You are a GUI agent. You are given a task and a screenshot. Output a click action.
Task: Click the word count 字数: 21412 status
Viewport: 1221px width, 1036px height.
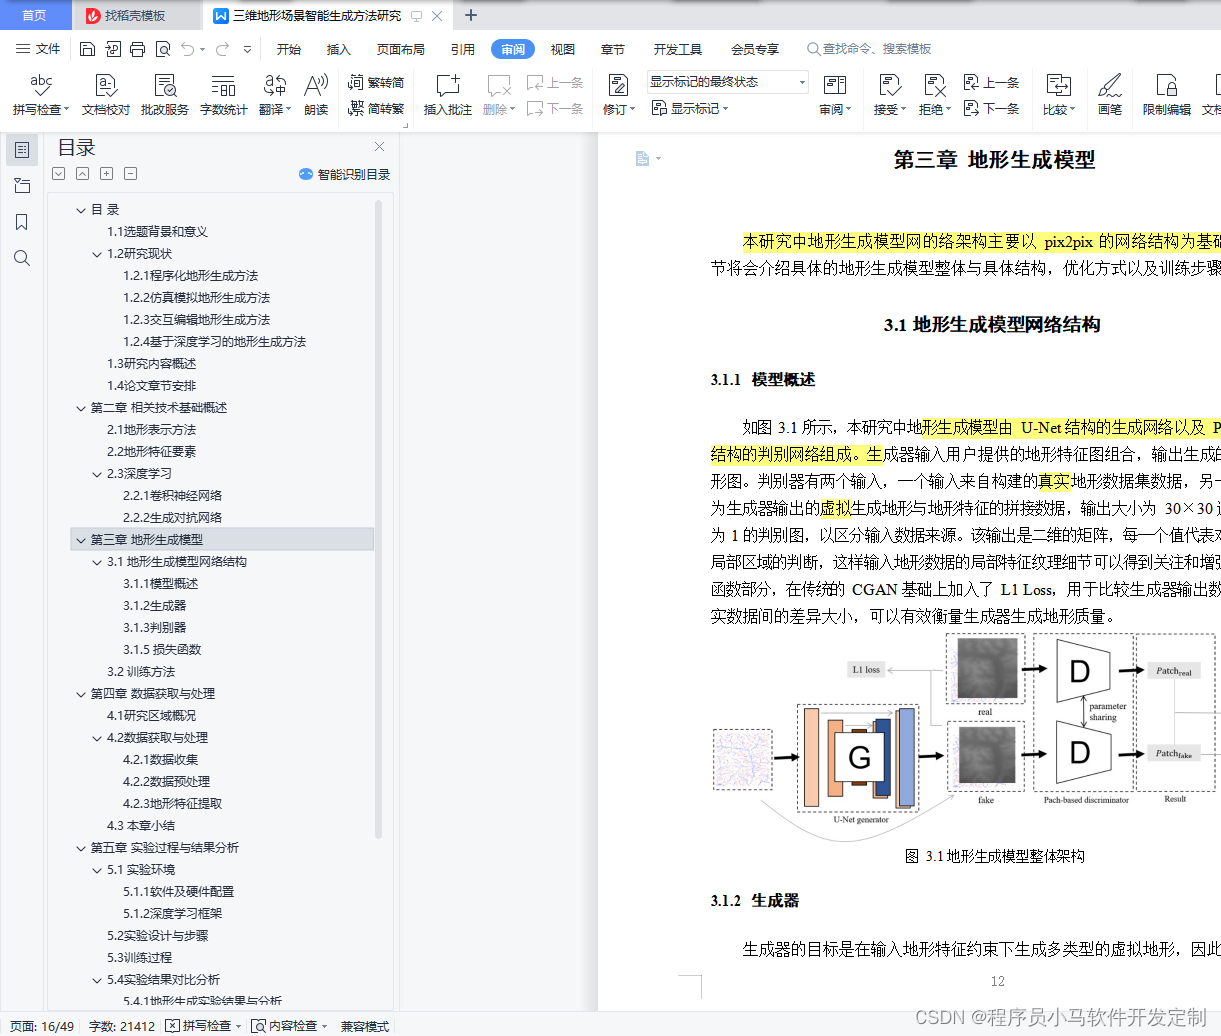(122, 1026)
